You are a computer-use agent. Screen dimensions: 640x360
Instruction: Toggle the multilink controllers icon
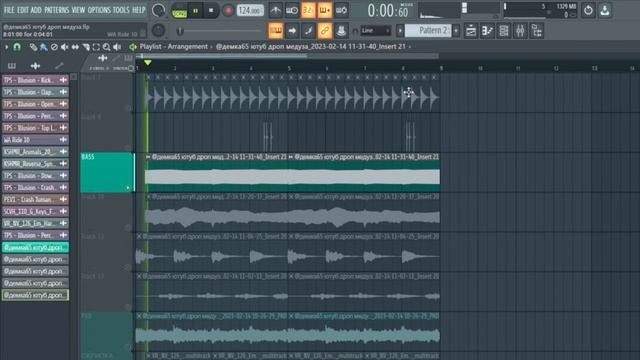(324, 31)
